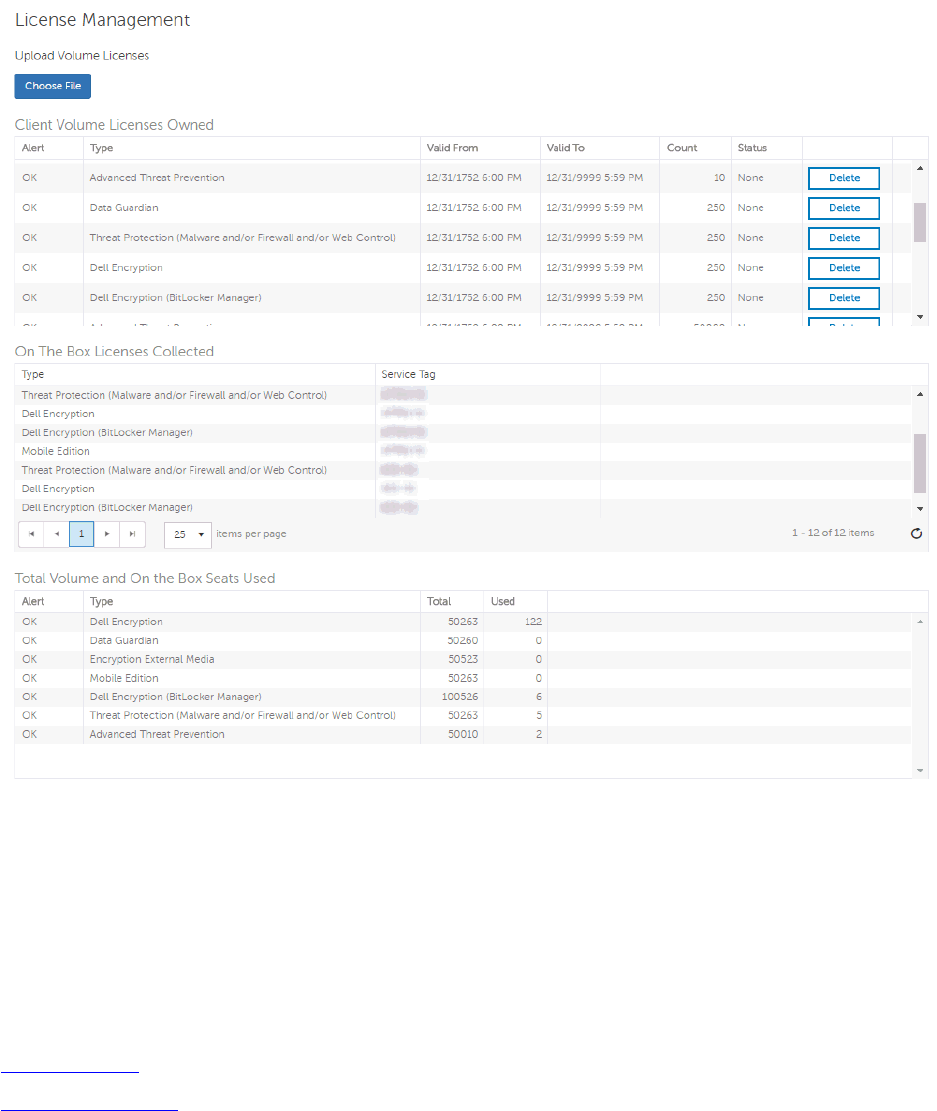The image size is (937, 1111).
Task: Select Data Guardian row in totals table
Action: click(463, 641)
